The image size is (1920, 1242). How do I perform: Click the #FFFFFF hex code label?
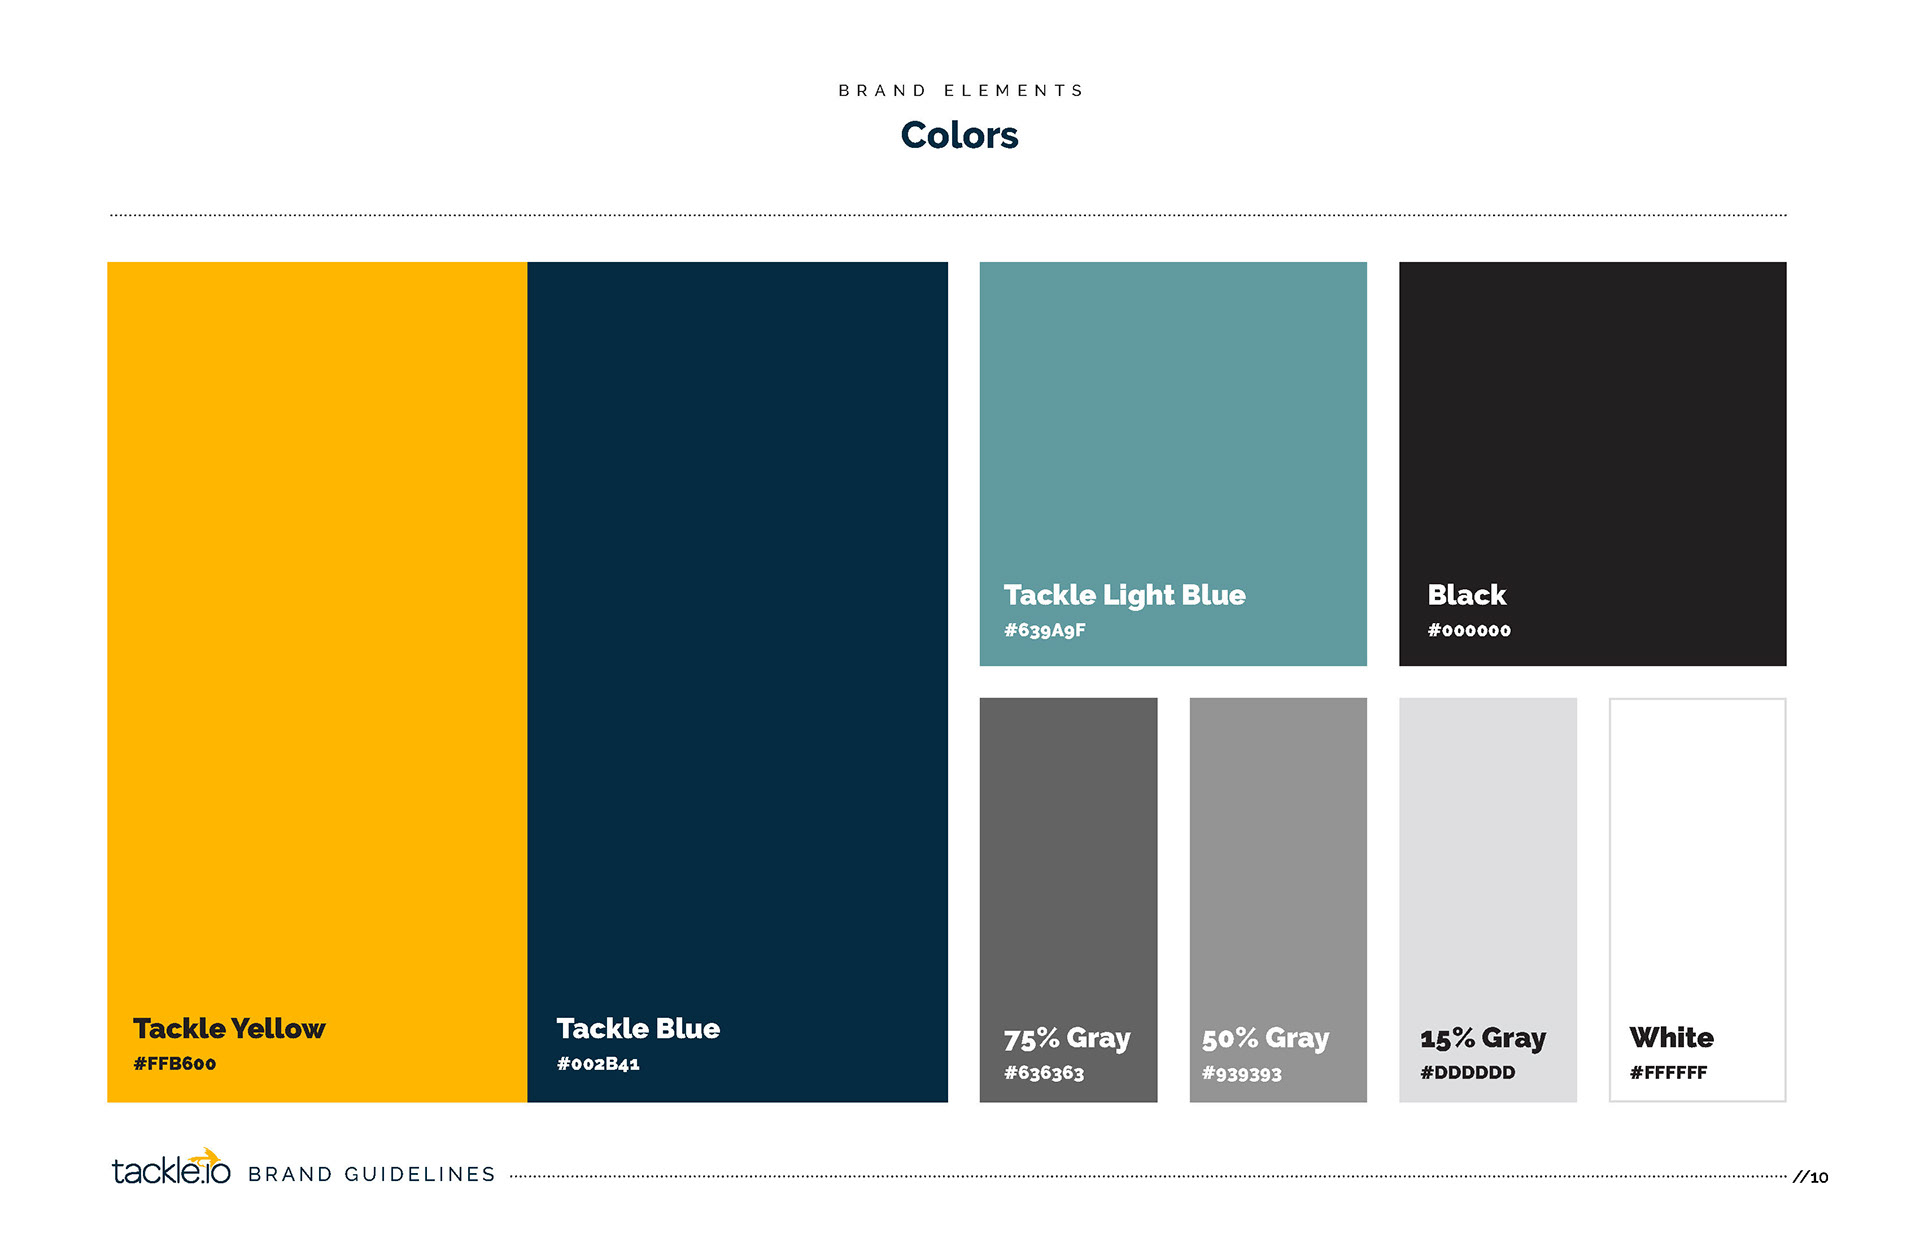coord(1668,1072)
